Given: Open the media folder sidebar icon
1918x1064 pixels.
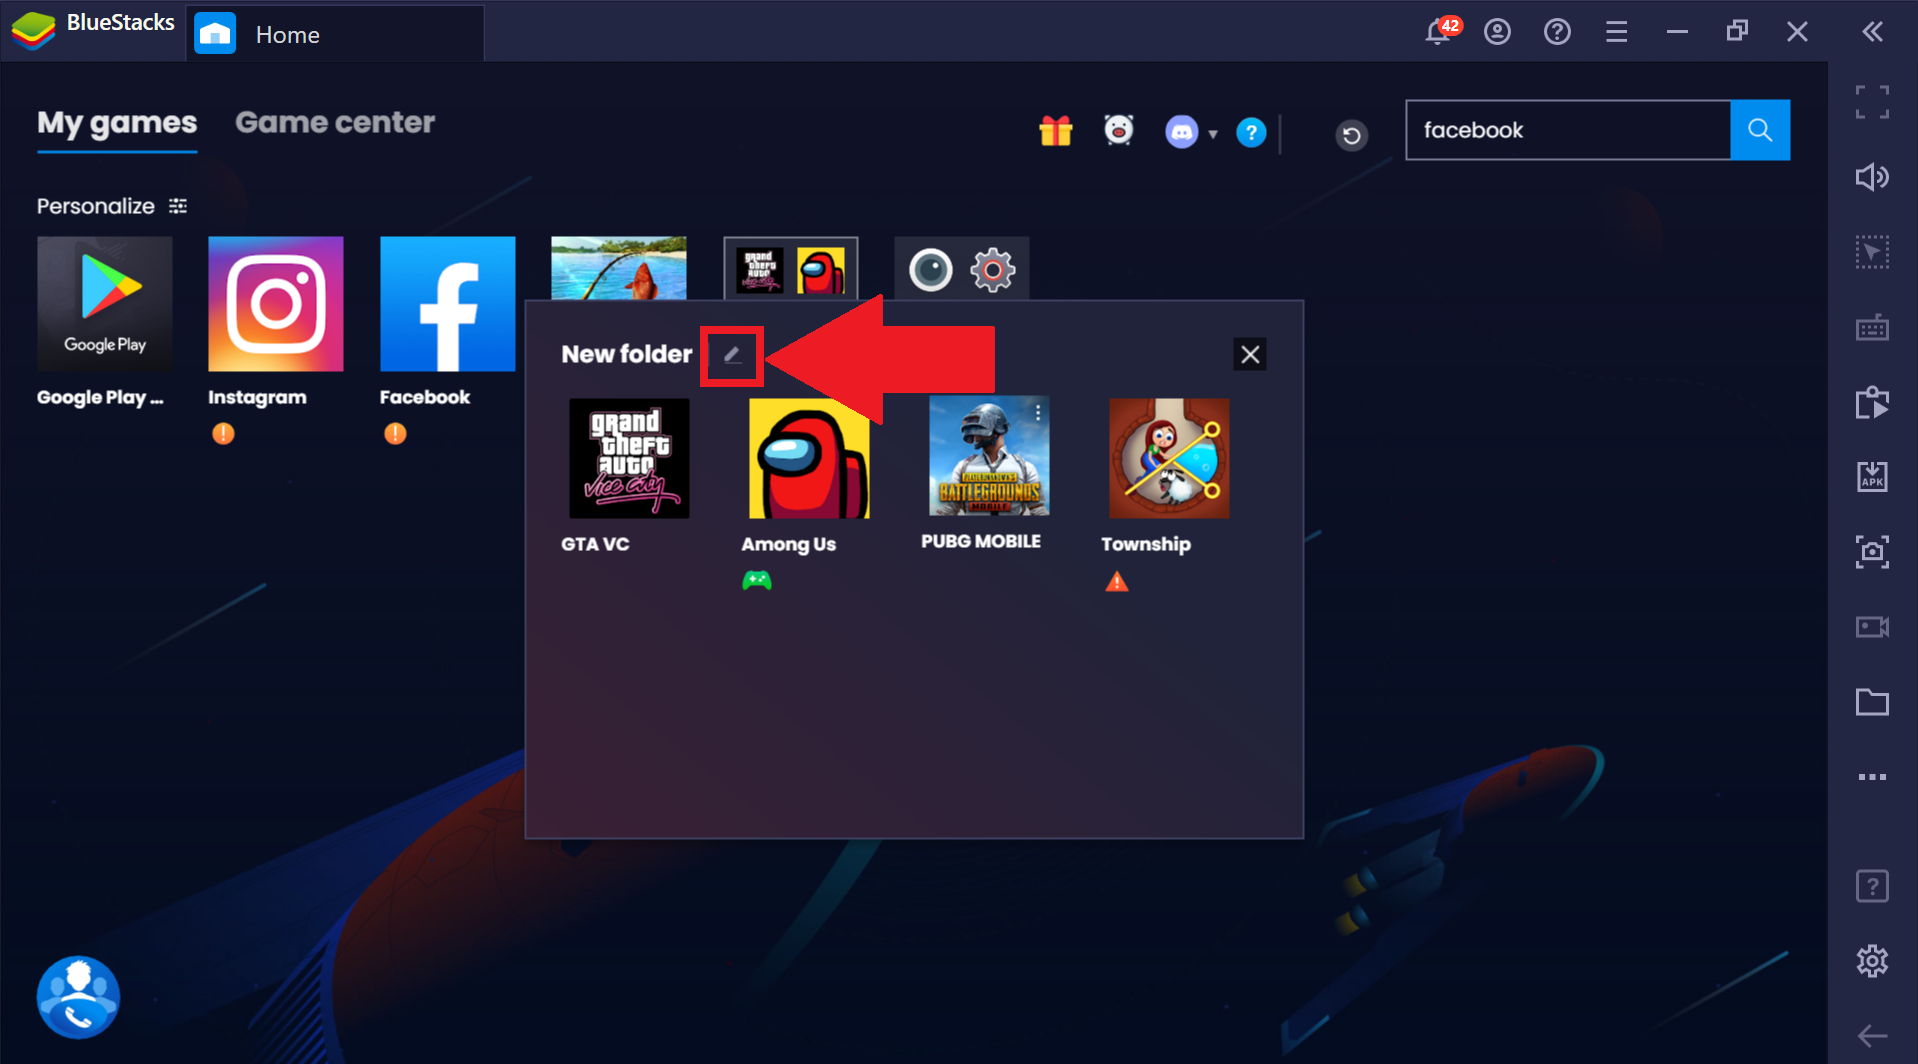Looking at the screenshot, I should pos(1872,702).
